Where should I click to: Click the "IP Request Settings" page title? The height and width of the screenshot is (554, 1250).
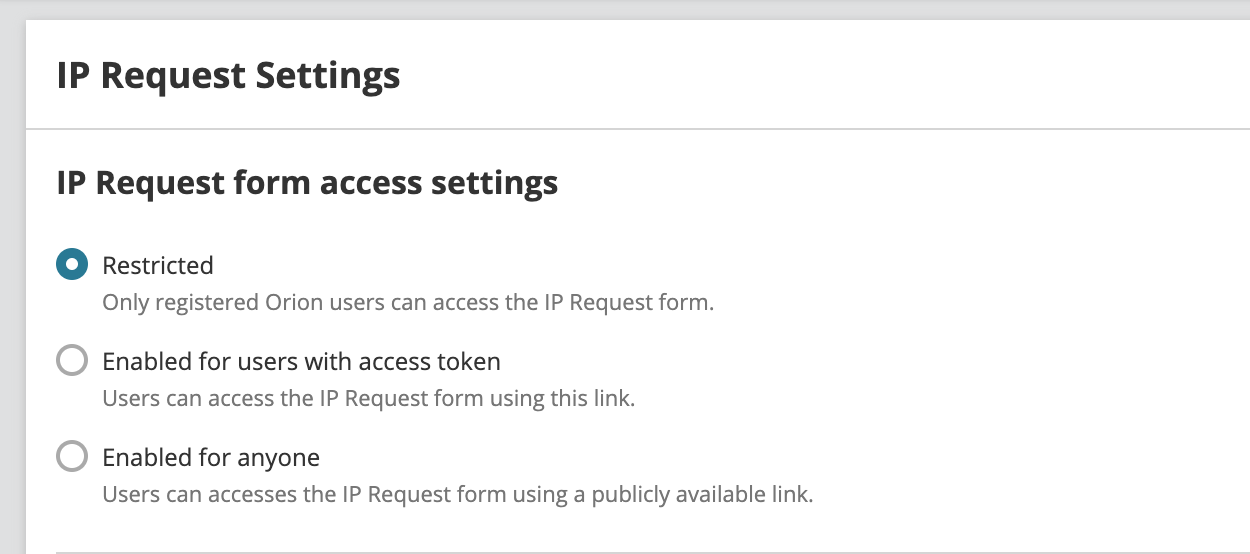[x=228, y=76]
